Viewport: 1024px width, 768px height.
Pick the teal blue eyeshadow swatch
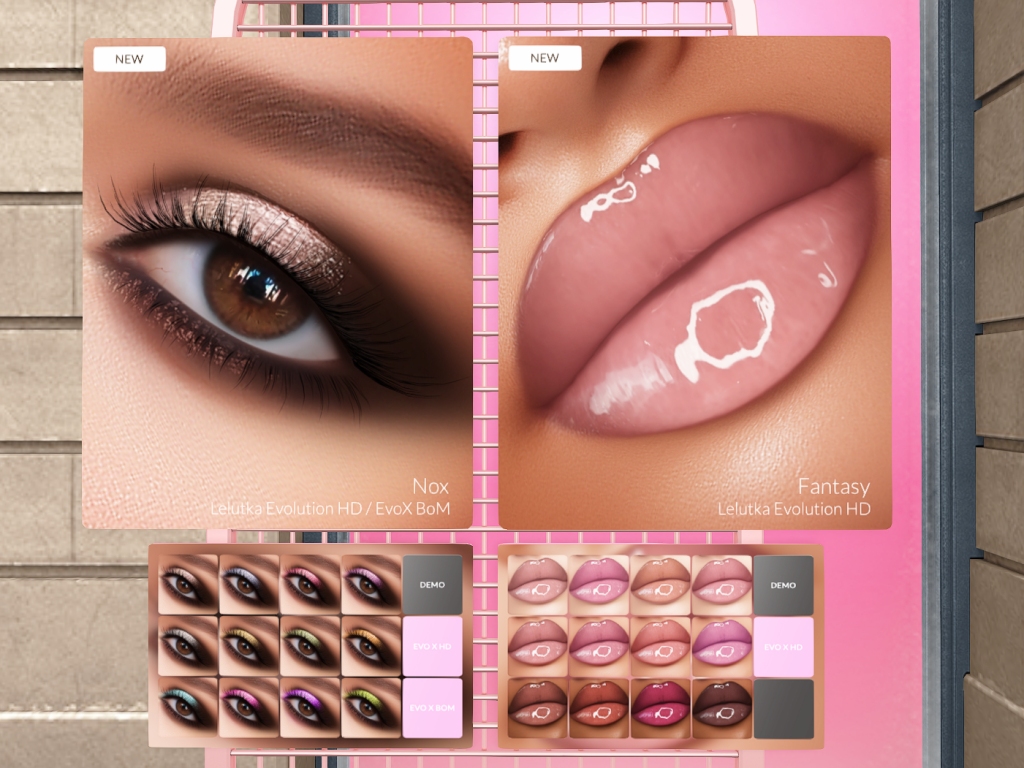pyautogui.click(x=188, y=708)
